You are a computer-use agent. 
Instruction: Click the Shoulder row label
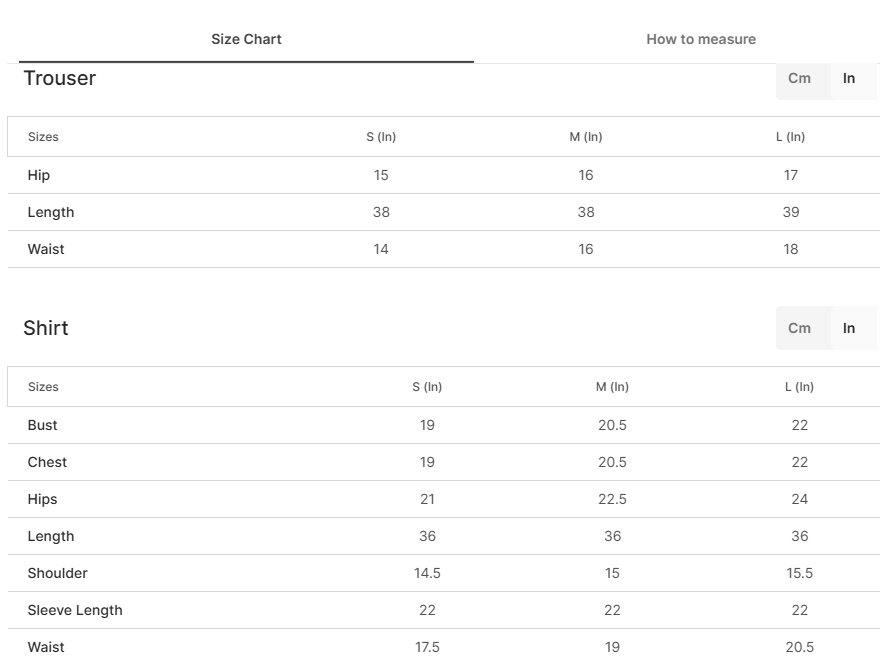pos(58,573)
